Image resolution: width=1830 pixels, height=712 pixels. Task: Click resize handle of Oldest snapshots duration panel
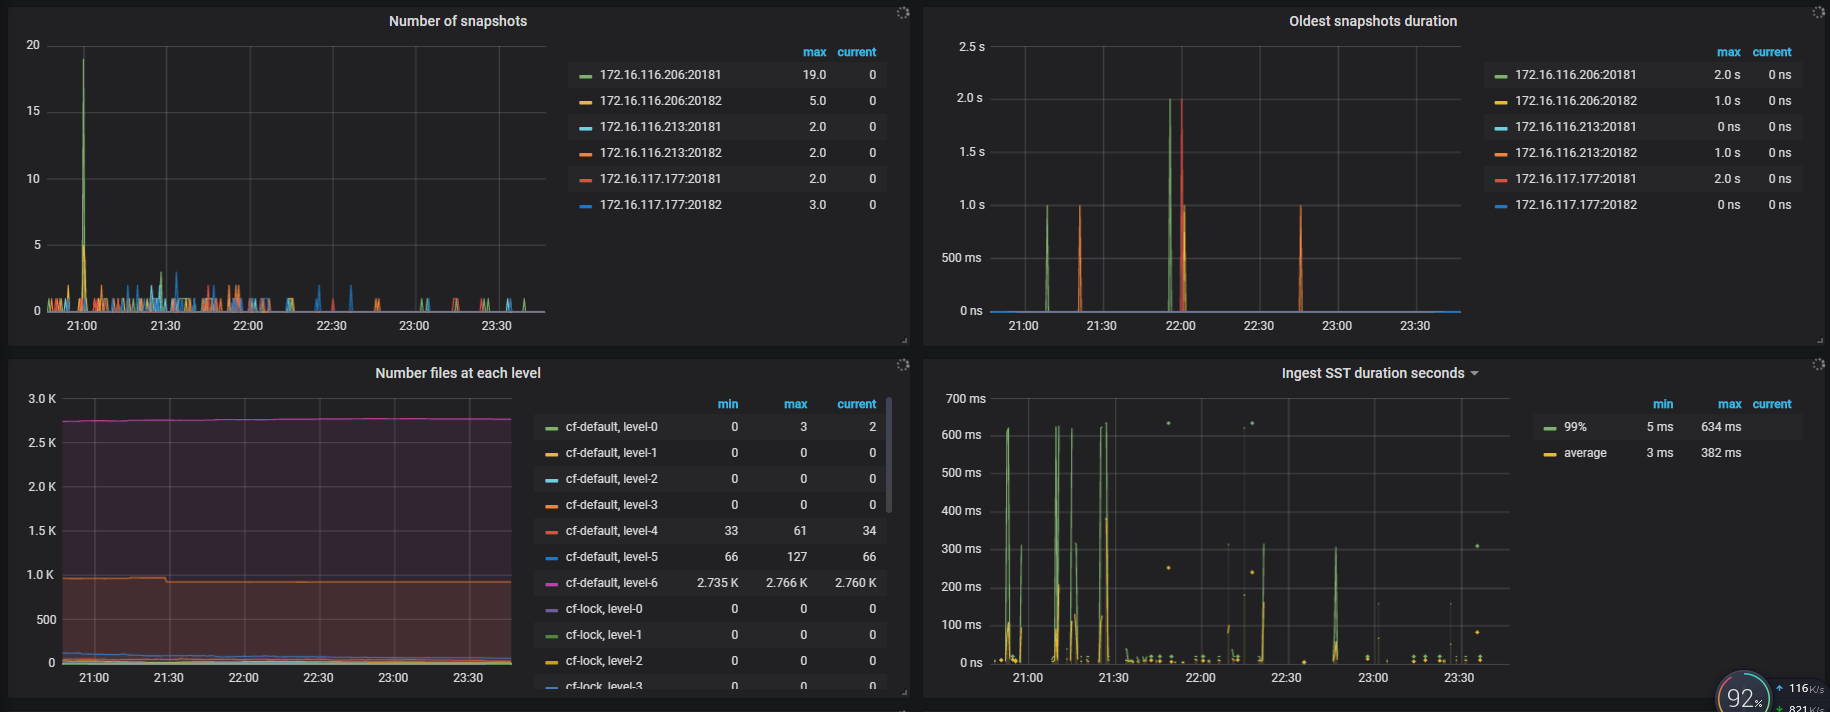click(x=1820, y=341)
